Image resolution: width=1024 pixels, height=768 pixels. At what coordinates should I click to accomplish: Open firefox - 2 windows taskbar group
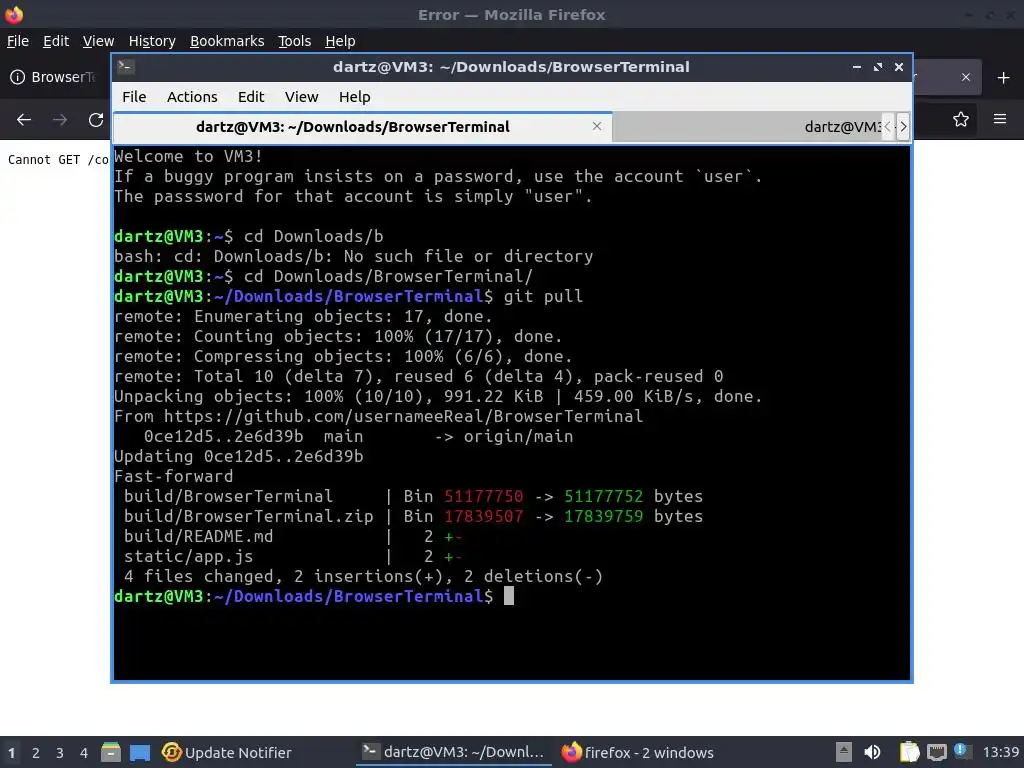coord(637,752)
